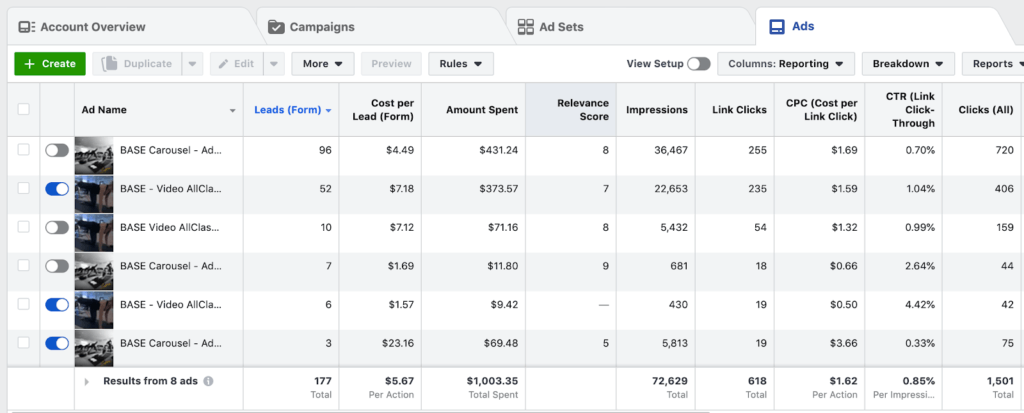
Task: Click the Account Overview tab icon
Action: [27, 27]
